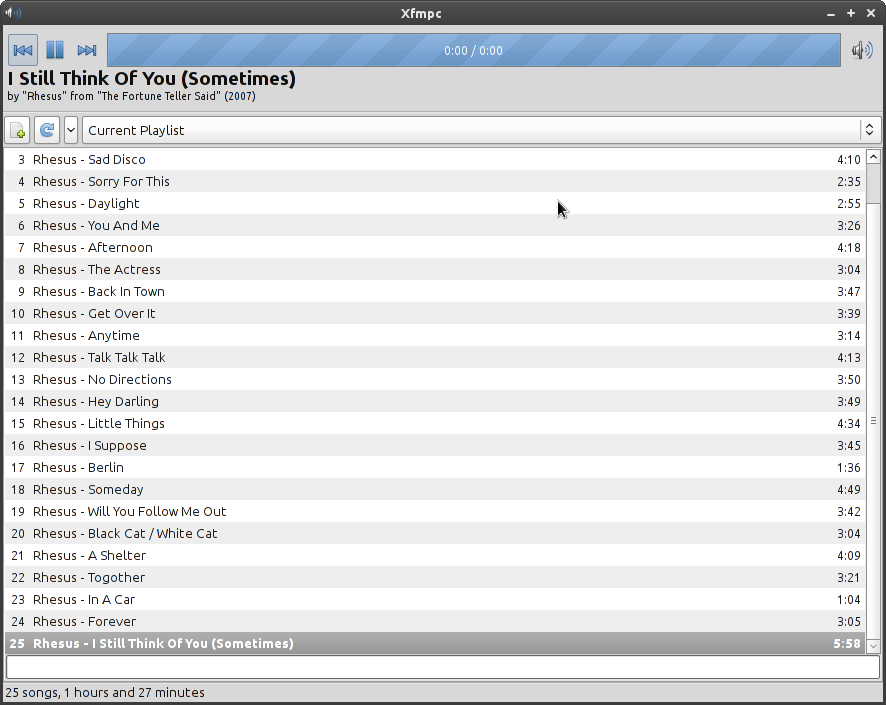Expand the small toolbar menu arrow
Screen dimensions: 886x705
71,131
